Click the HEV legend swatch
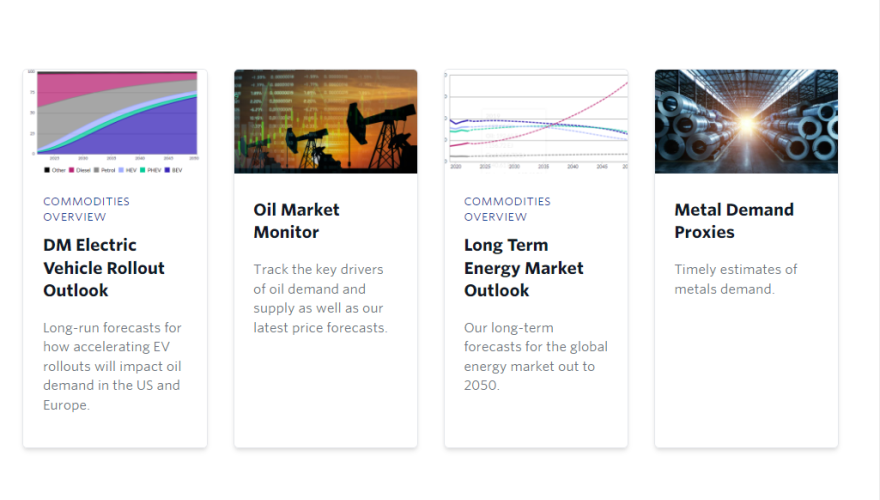 pyautogui.click(x=121, y=170)
